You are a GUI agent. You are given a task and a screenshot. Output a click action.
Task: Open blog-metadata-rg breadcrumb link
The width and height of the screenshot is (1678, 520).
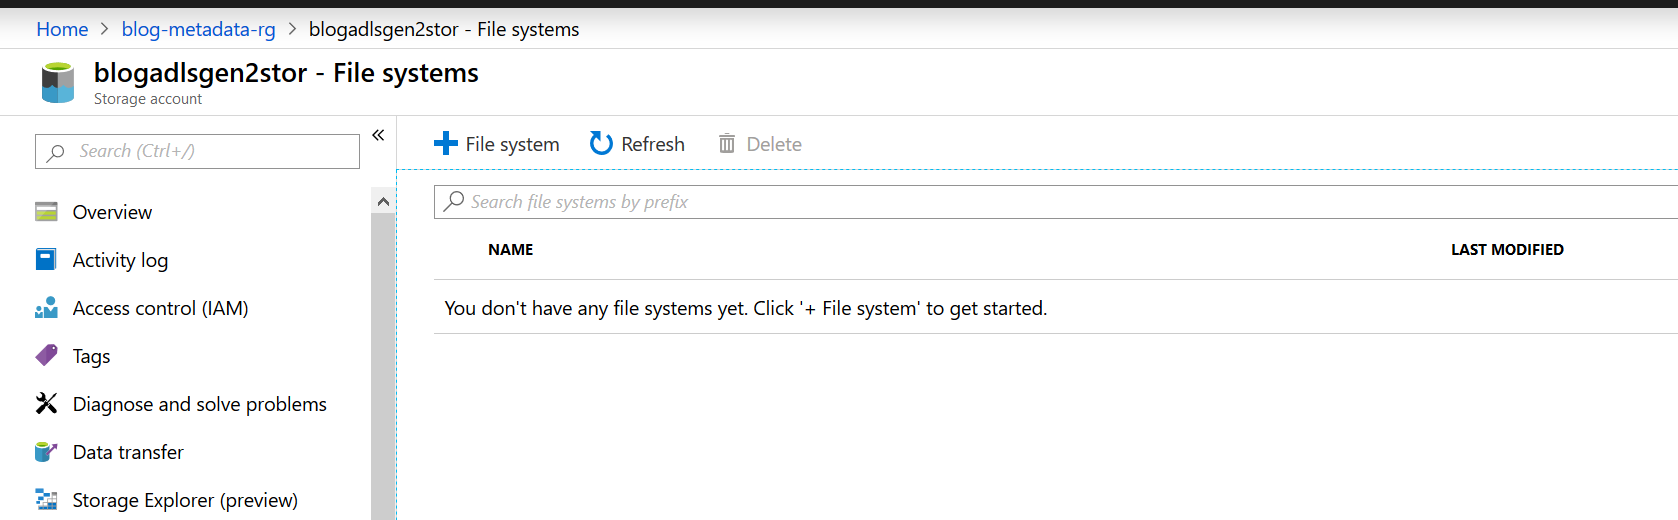(198, 29)
